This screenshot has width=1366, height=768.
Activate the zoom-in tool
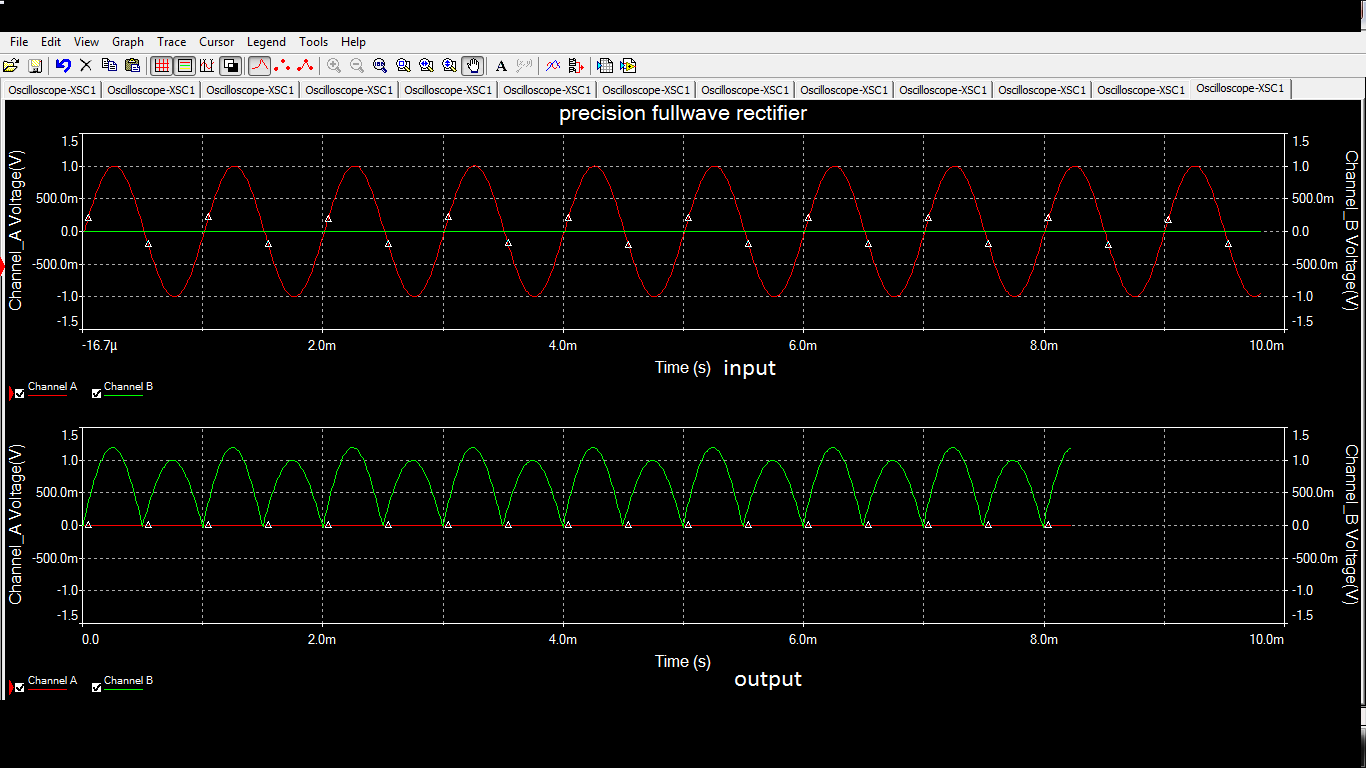tap(334, 66)
